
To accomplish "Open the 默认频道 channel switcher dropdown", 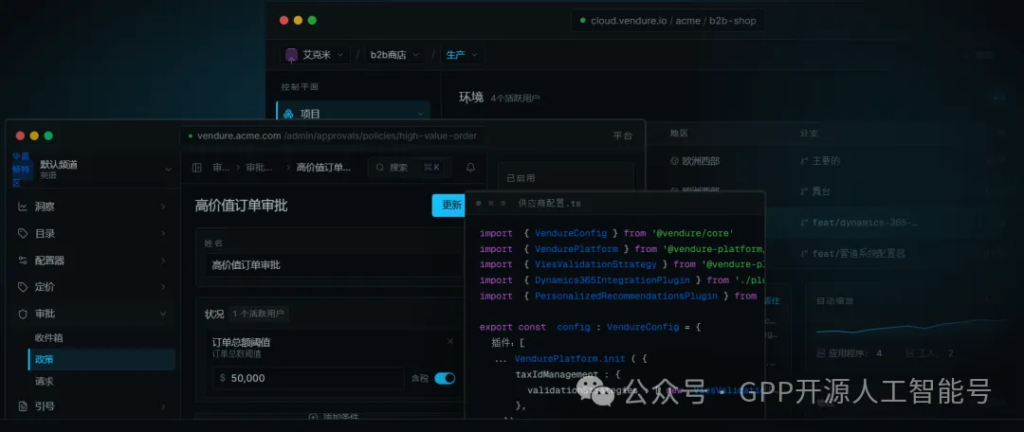I will (x=168, y=169).
